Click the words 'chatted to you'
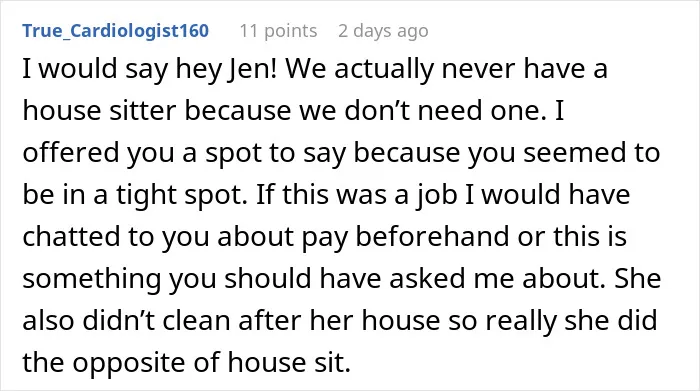This screenshot has width=700, height=391. [116, 236]
